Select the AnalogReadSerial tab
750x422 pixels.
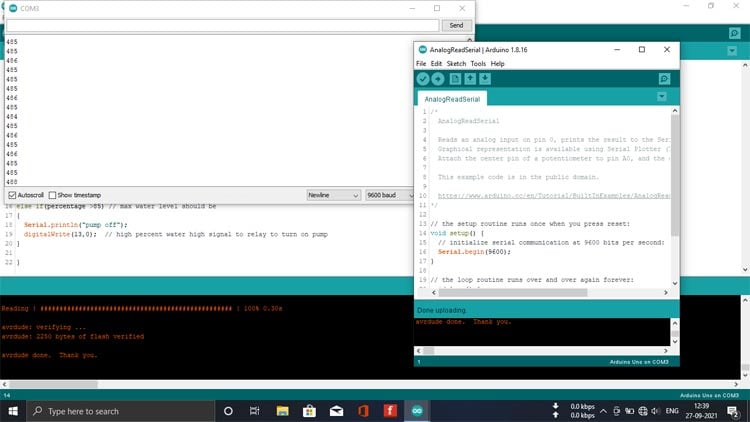[x=452, y=99]
